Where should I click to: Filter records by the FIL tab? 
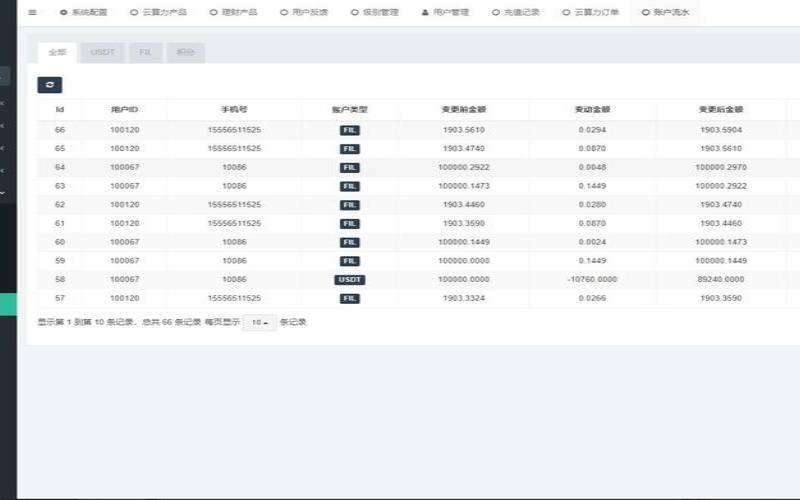point(145,53)
